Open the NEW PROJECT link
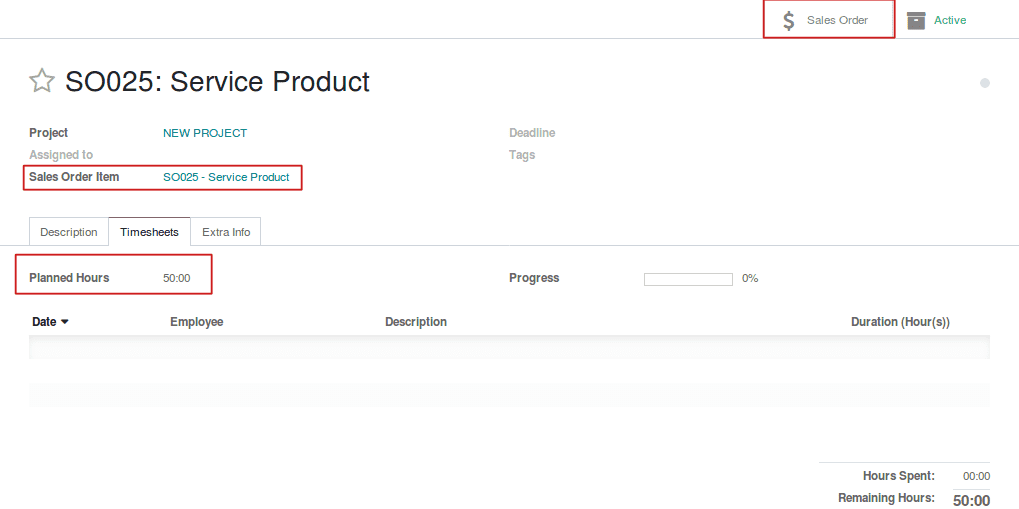The width and height of the screenshot is (1019, 509). coord(205,133)
